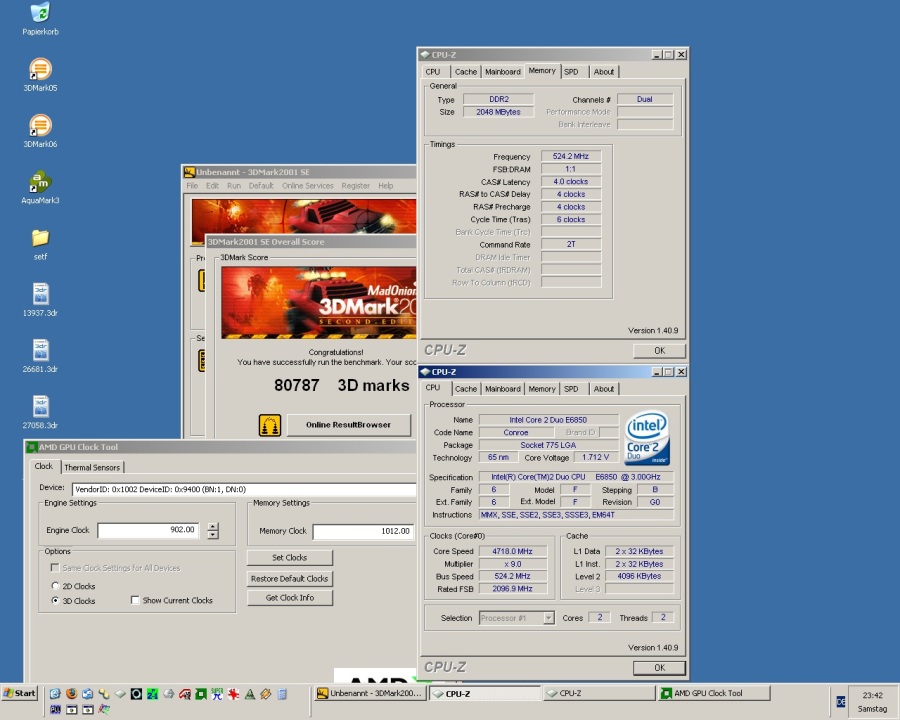
Task: Select the 13937.3dr file icon
Action: point(41,293)
